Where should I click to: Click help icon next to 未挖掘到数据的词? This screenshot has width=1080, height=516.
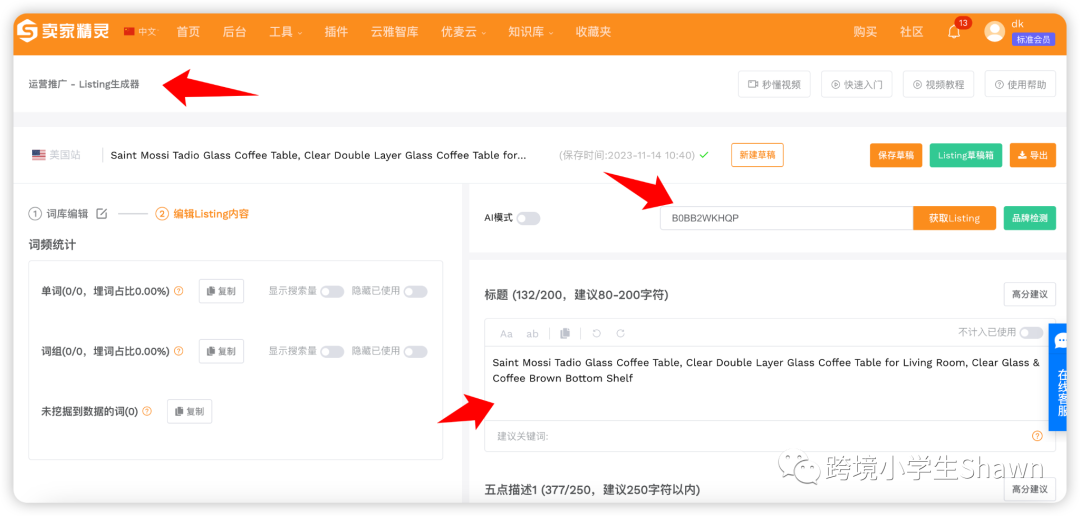147,411
